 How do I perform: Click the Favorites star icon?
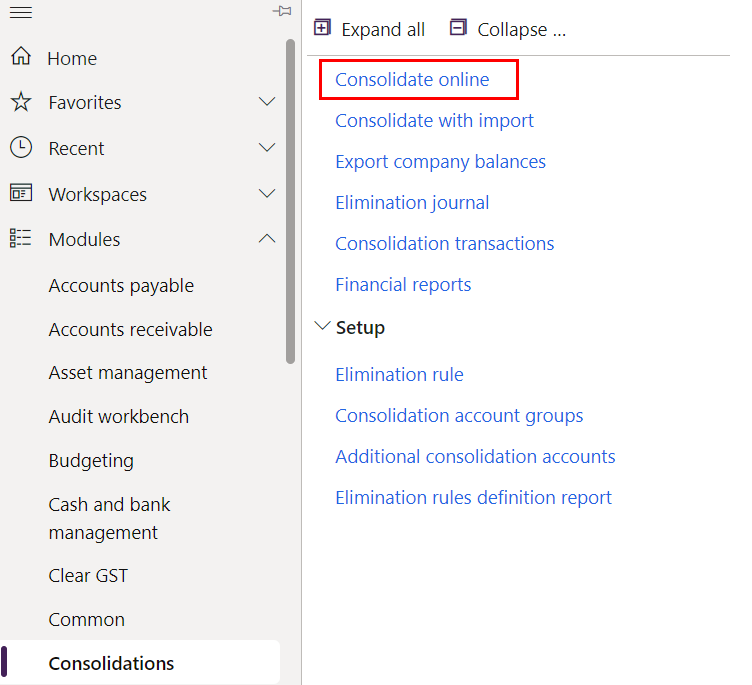pos(21,102)
